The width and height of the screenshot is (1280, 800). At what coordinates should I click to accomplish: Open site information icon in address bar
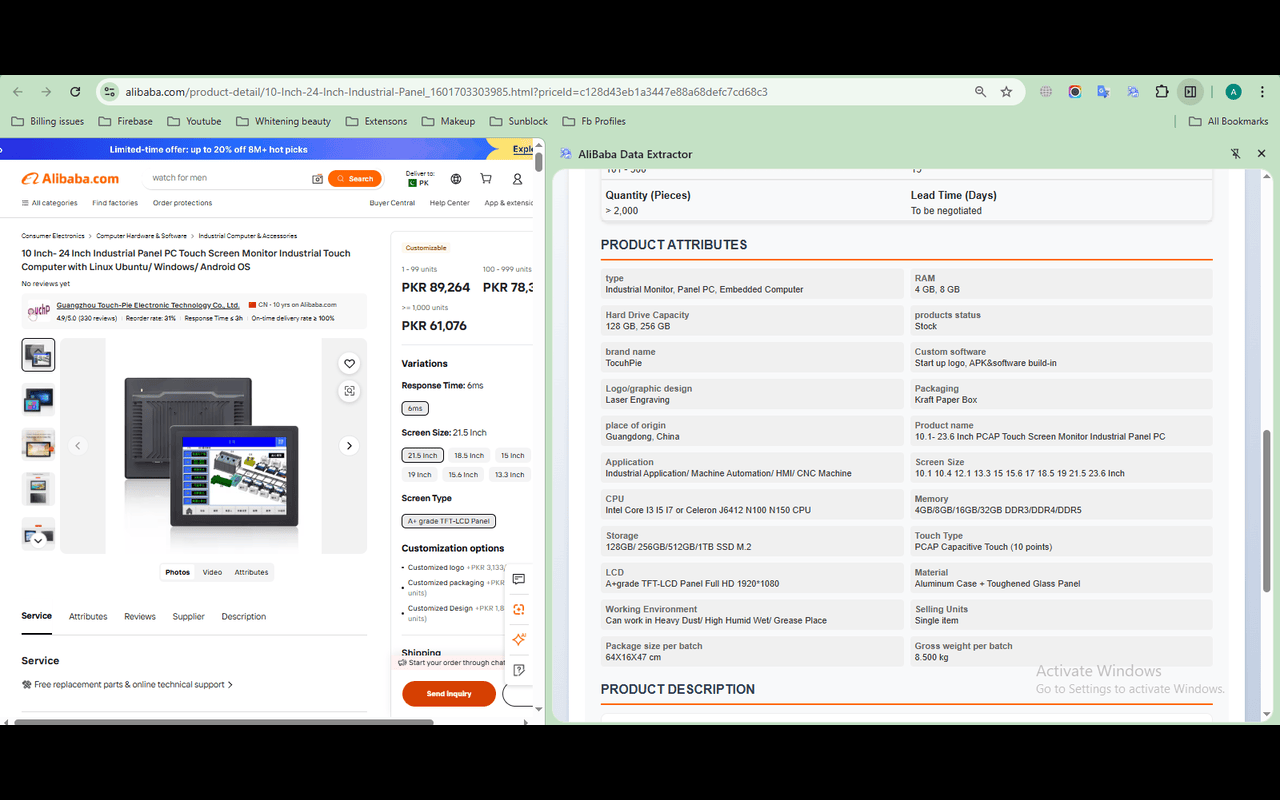[x=110, y=91]
